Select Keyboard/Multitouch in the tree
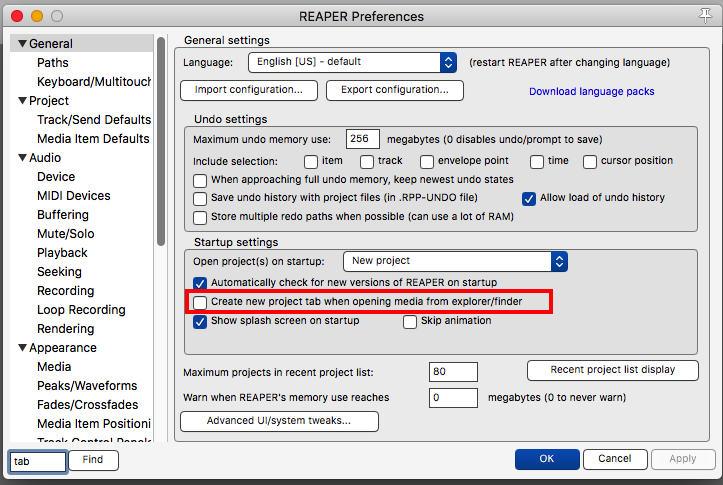Image resolution: width=723 pixels, height=485 pixels. click(x=94, y=82)
